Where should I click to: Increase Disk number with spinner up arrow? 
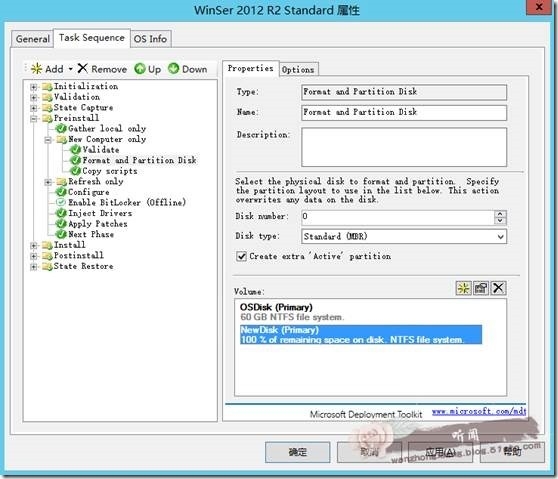(500, 214)
